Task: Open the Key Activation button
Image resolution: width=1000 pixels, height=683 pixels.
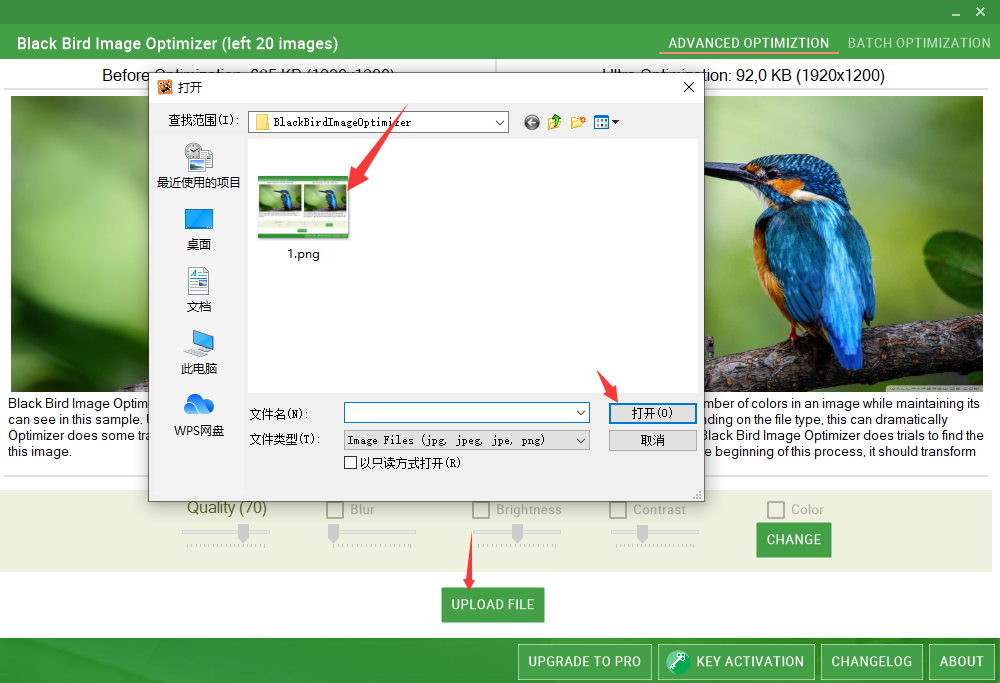Action: [736, 661]
